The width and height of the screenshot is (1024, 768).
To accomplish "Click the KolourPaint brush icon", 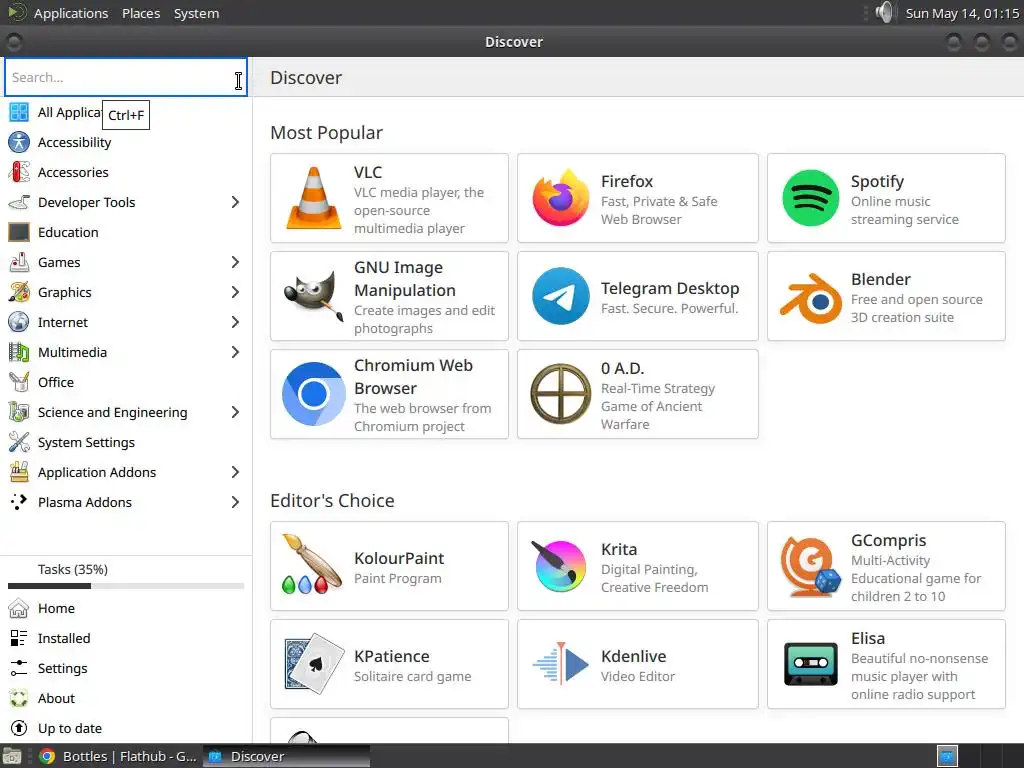I will coord(313,565).
